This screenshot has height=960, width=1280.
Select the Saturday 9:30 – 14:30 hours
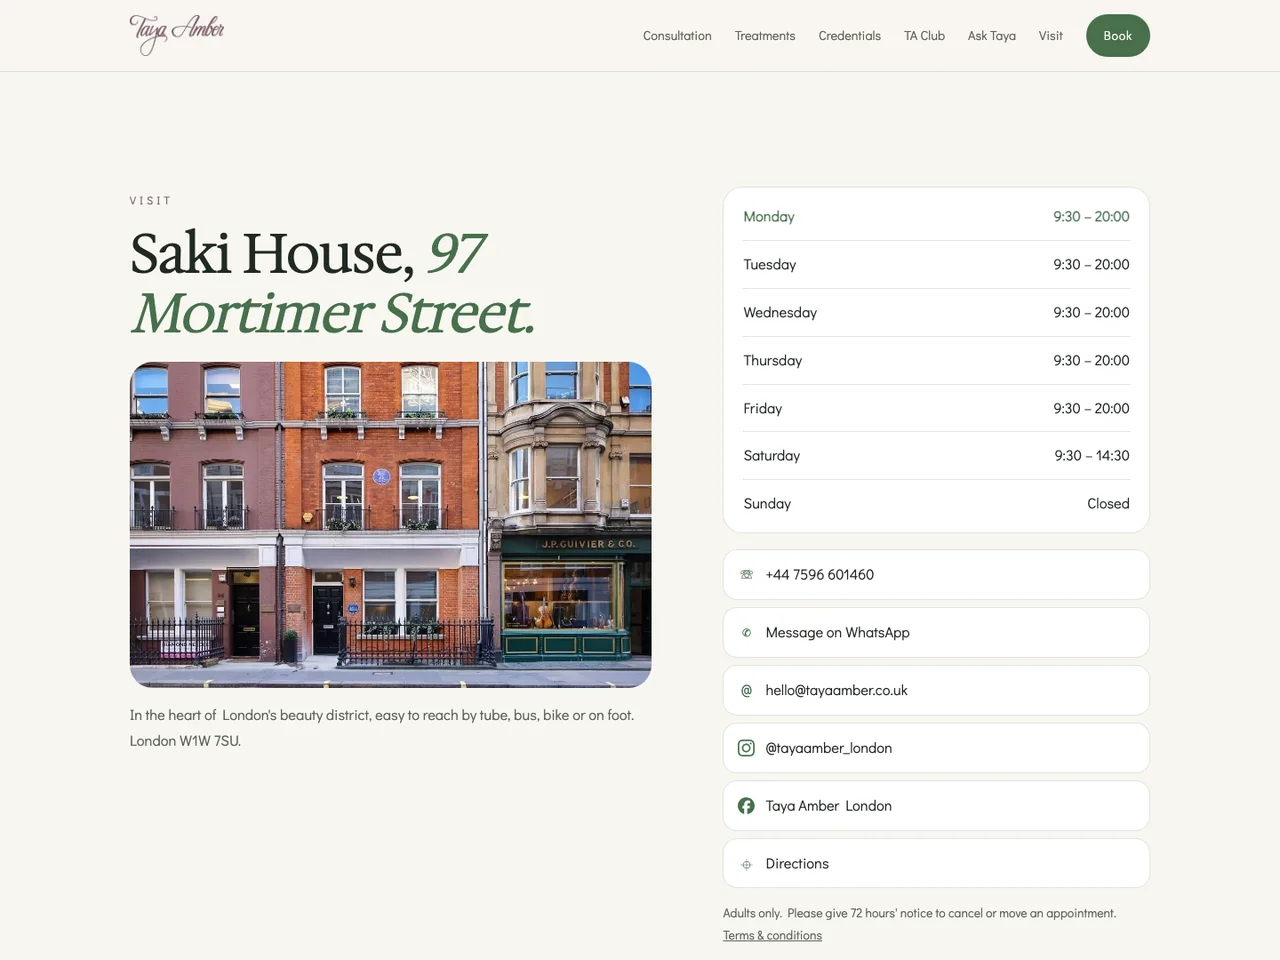pyautogui.click(x=936, y=456)
